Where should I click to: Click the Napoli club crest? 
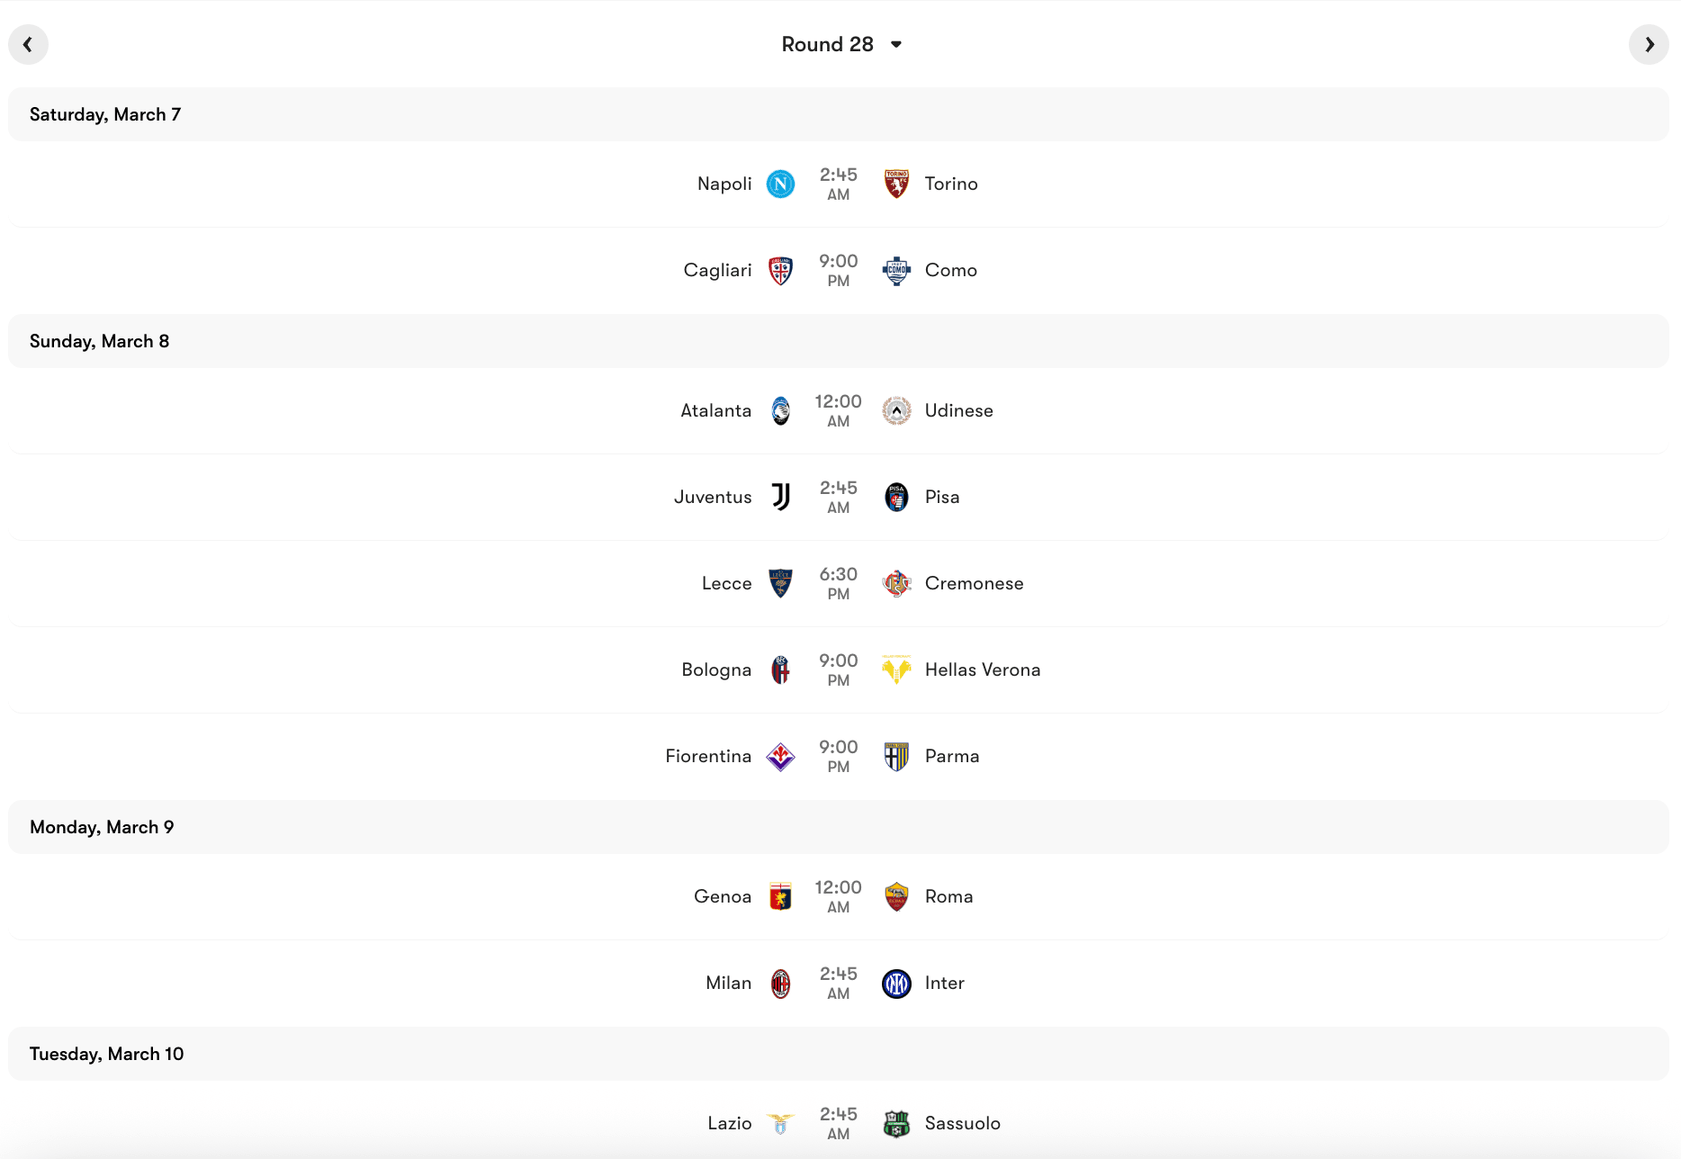click(782, 184)
